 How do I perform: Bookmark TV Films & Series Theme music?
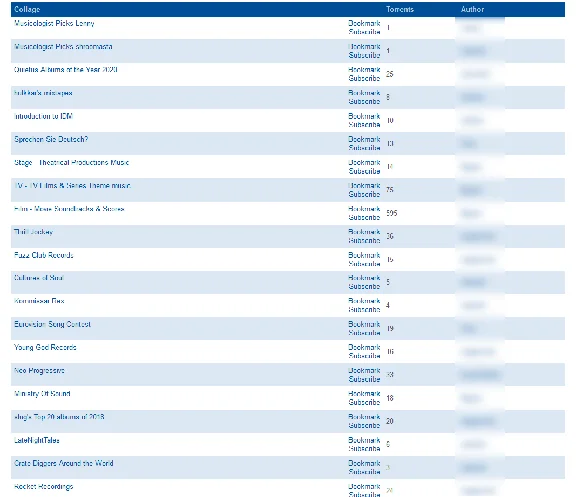pyautogui.click(x=364, y=186)
